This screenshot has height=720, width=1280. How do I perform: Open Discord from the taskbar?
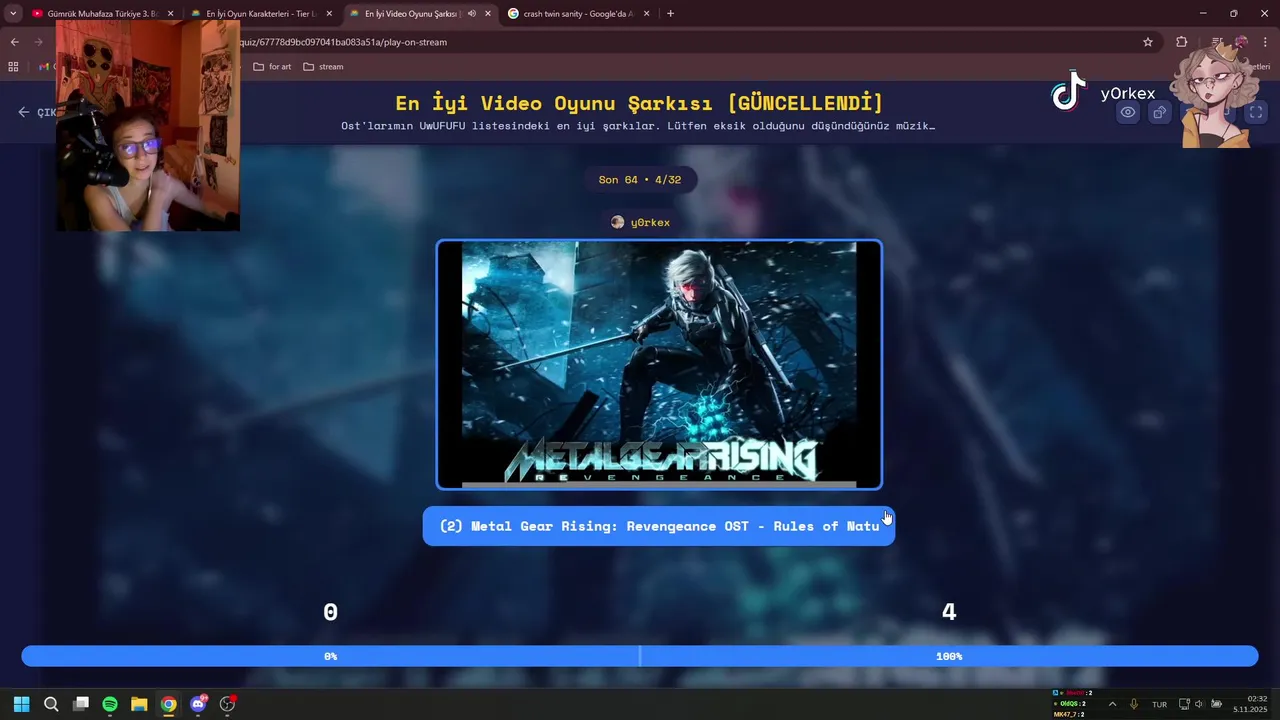(198, 704)
